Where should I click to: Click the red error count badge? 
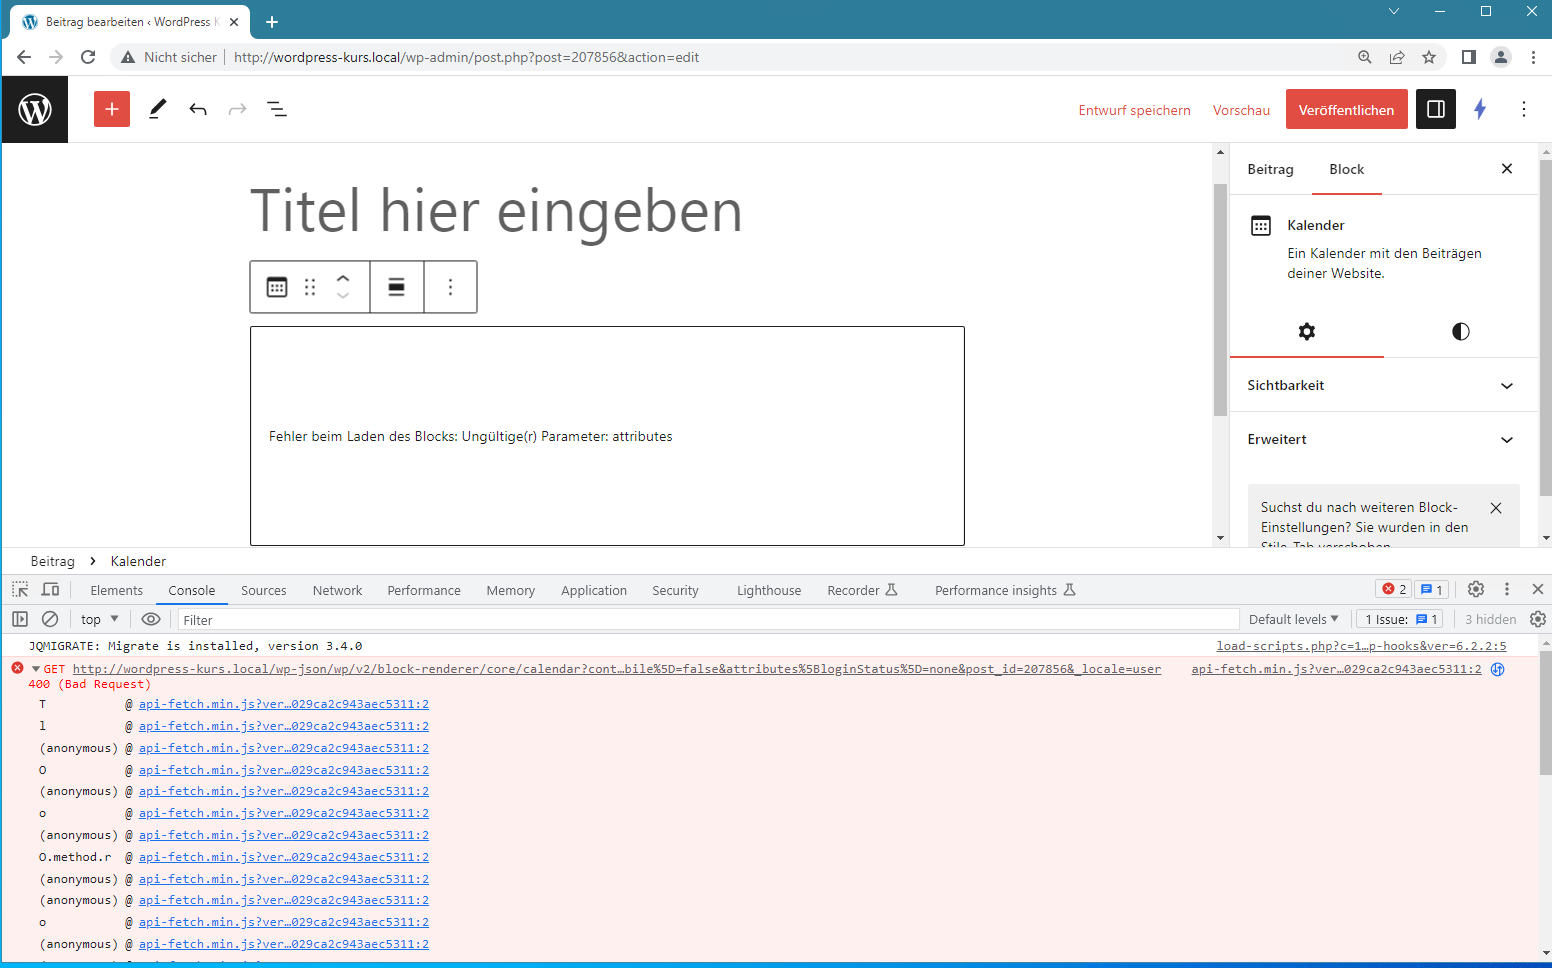coord(1394,589)
